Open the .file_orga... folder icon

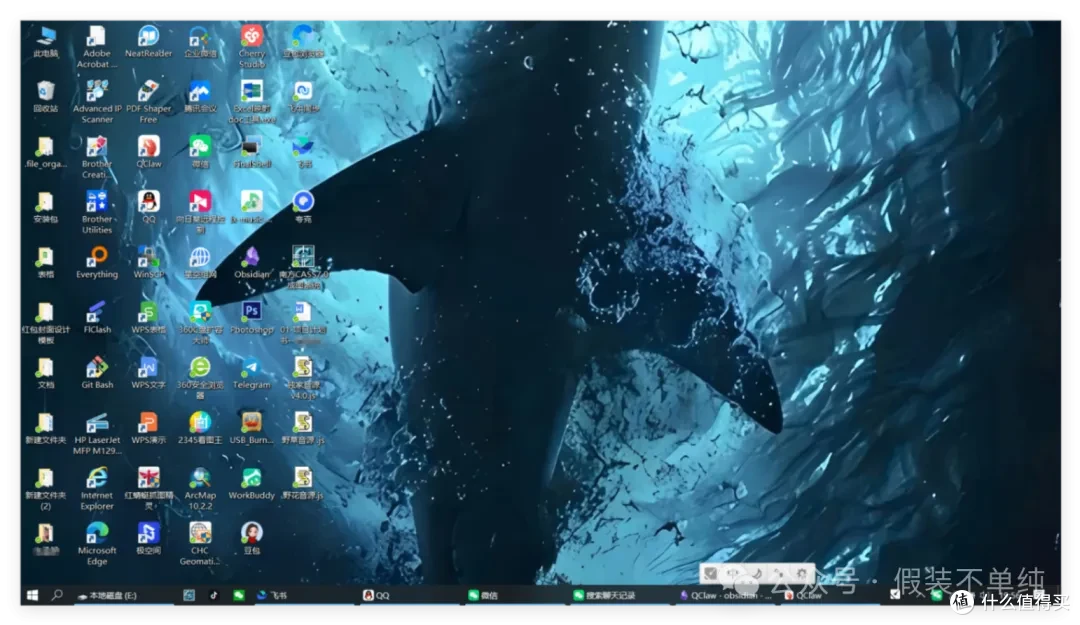(45, 152)
